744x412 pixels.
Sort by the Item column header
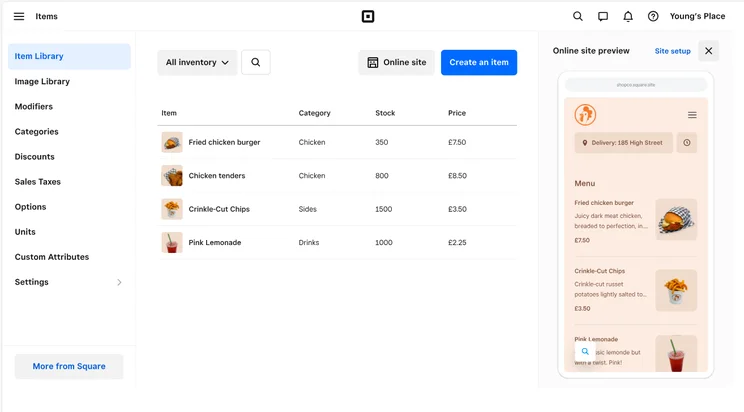pyautogui.click(x=169, y=113)
